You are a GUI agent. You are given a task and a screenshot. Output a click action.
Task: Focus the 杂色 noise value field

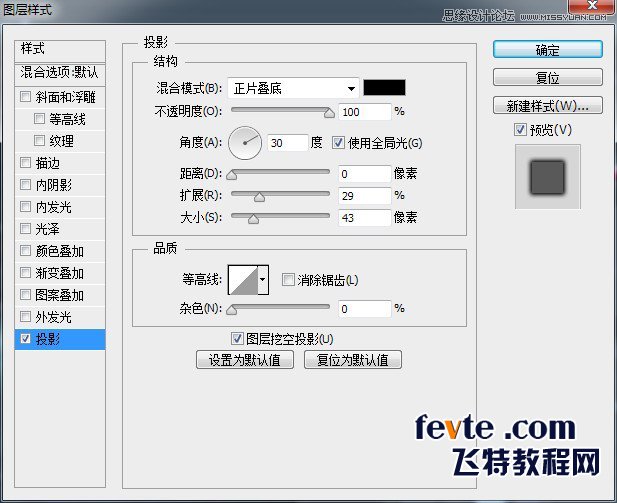point(365,309)
